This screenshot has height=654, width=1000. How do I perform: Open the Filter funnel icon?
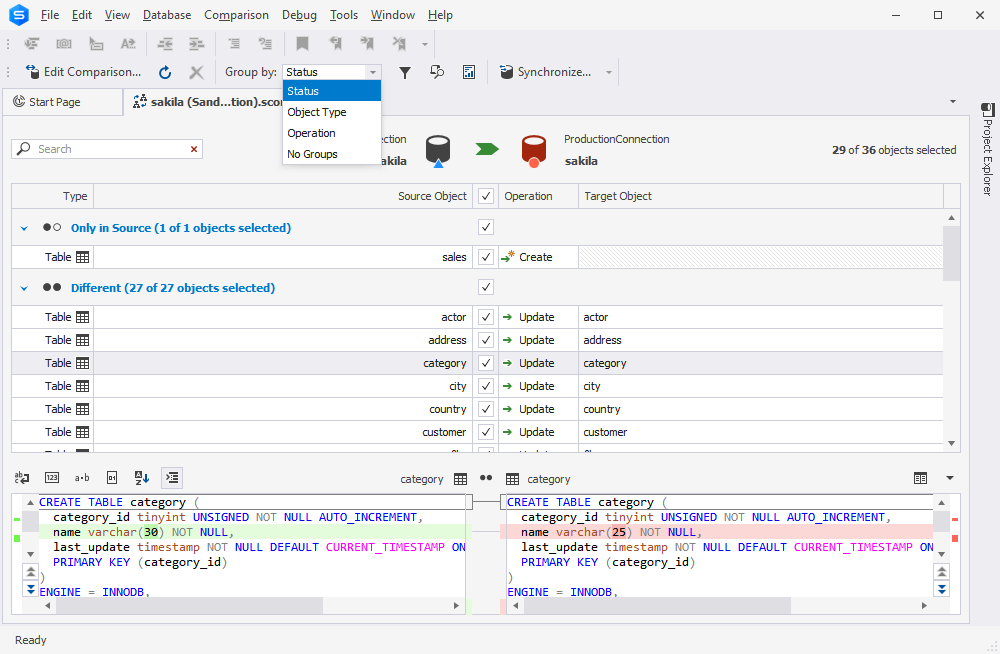(x=405, y=72)
